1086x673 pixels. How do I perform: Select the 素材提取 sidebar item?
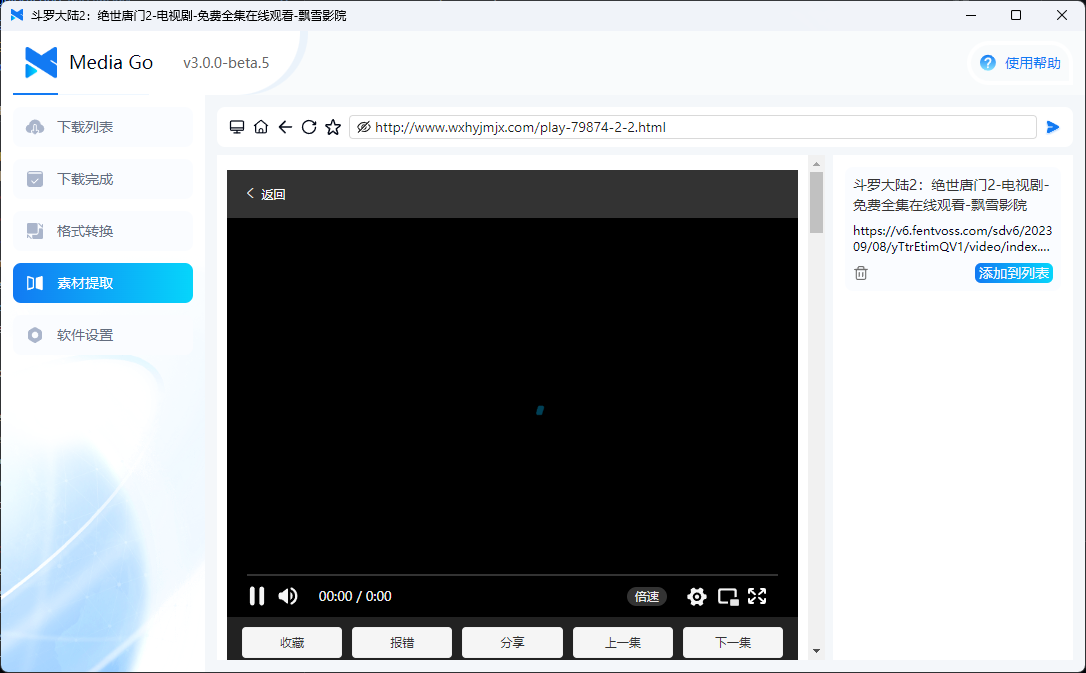pos(103,283)
